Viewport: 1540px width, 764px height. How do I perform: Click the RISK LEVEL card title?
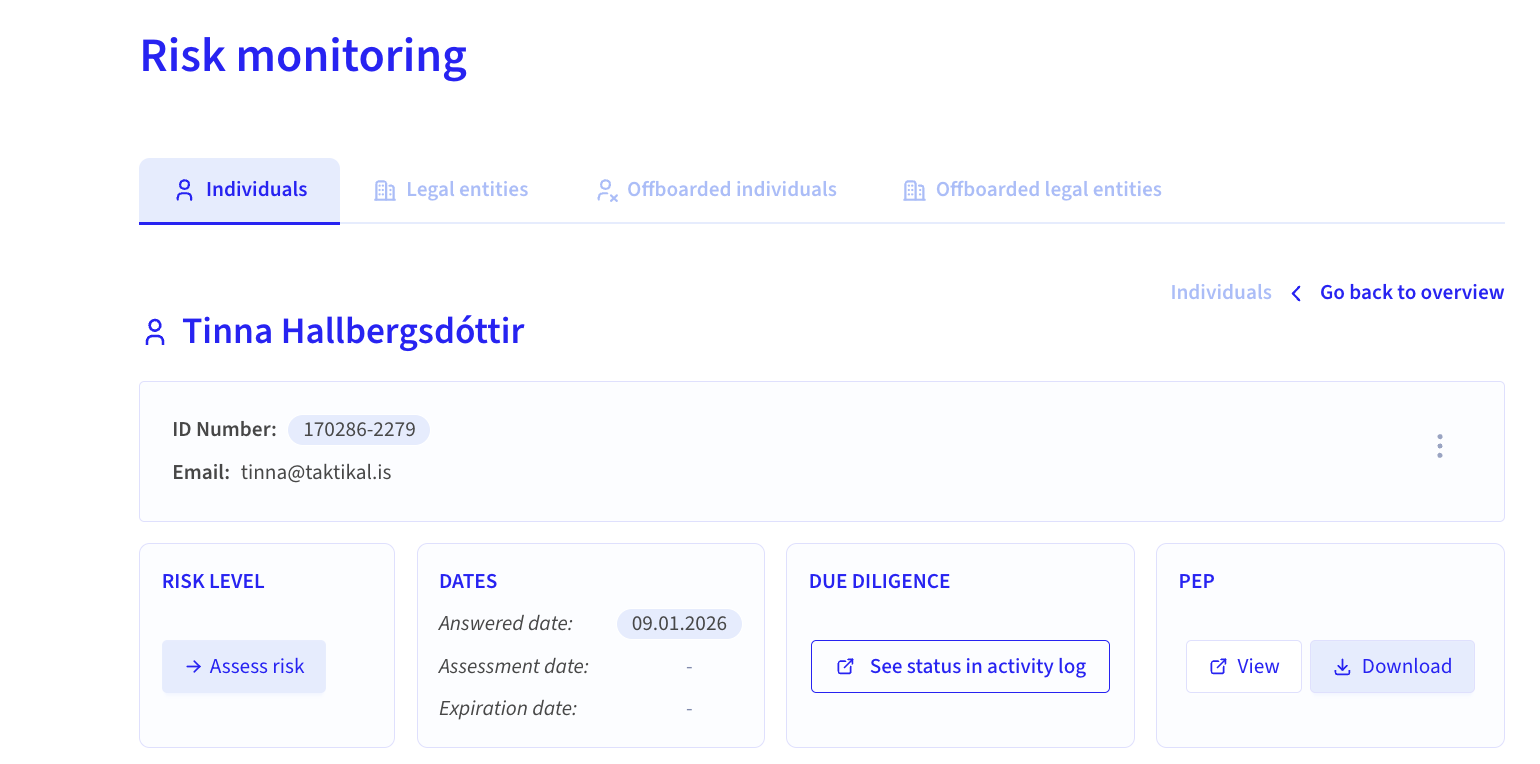(213, 582)
